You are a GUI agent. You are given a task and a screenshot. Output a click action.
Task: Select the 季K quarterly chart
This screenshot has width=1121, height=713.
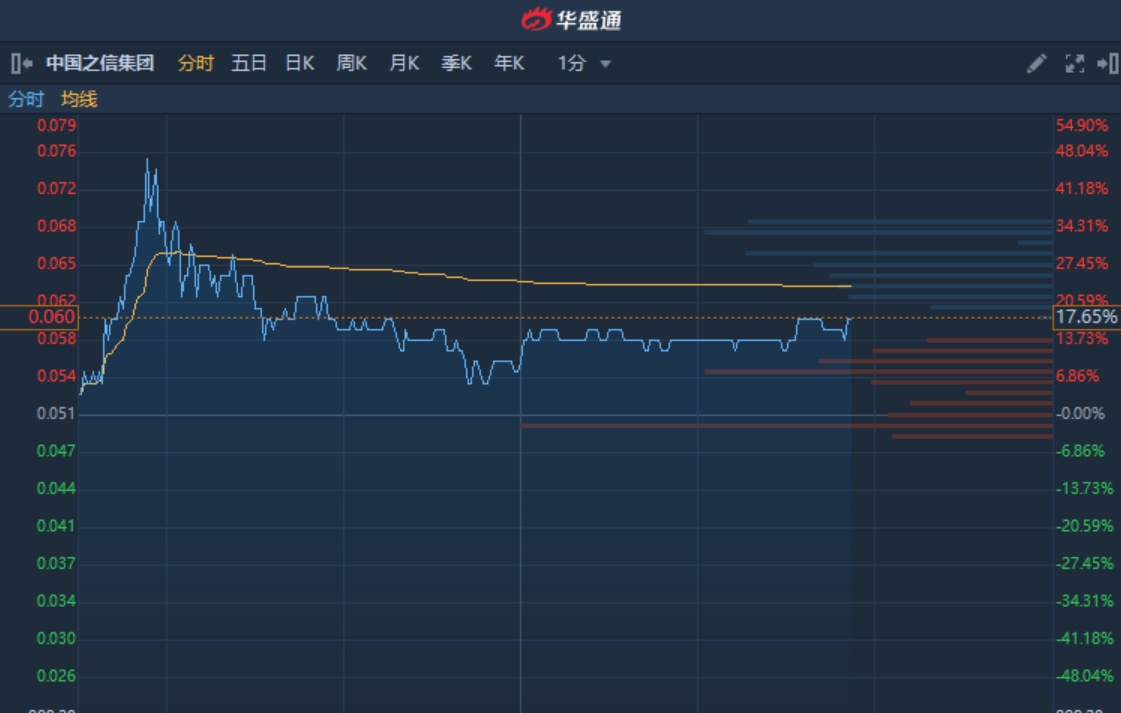click(x=457, y=64)
